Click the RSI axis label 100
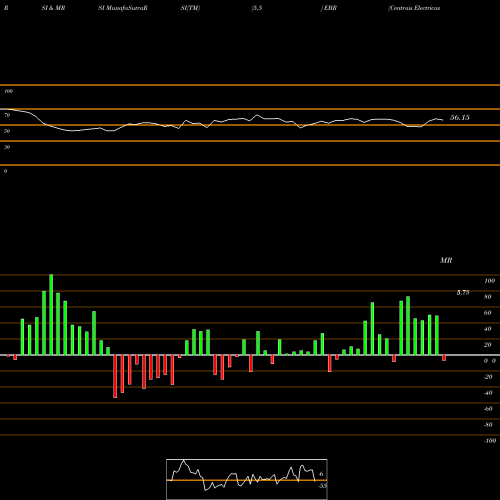Viewport: 500px width, 500px height. coord(8,91)
